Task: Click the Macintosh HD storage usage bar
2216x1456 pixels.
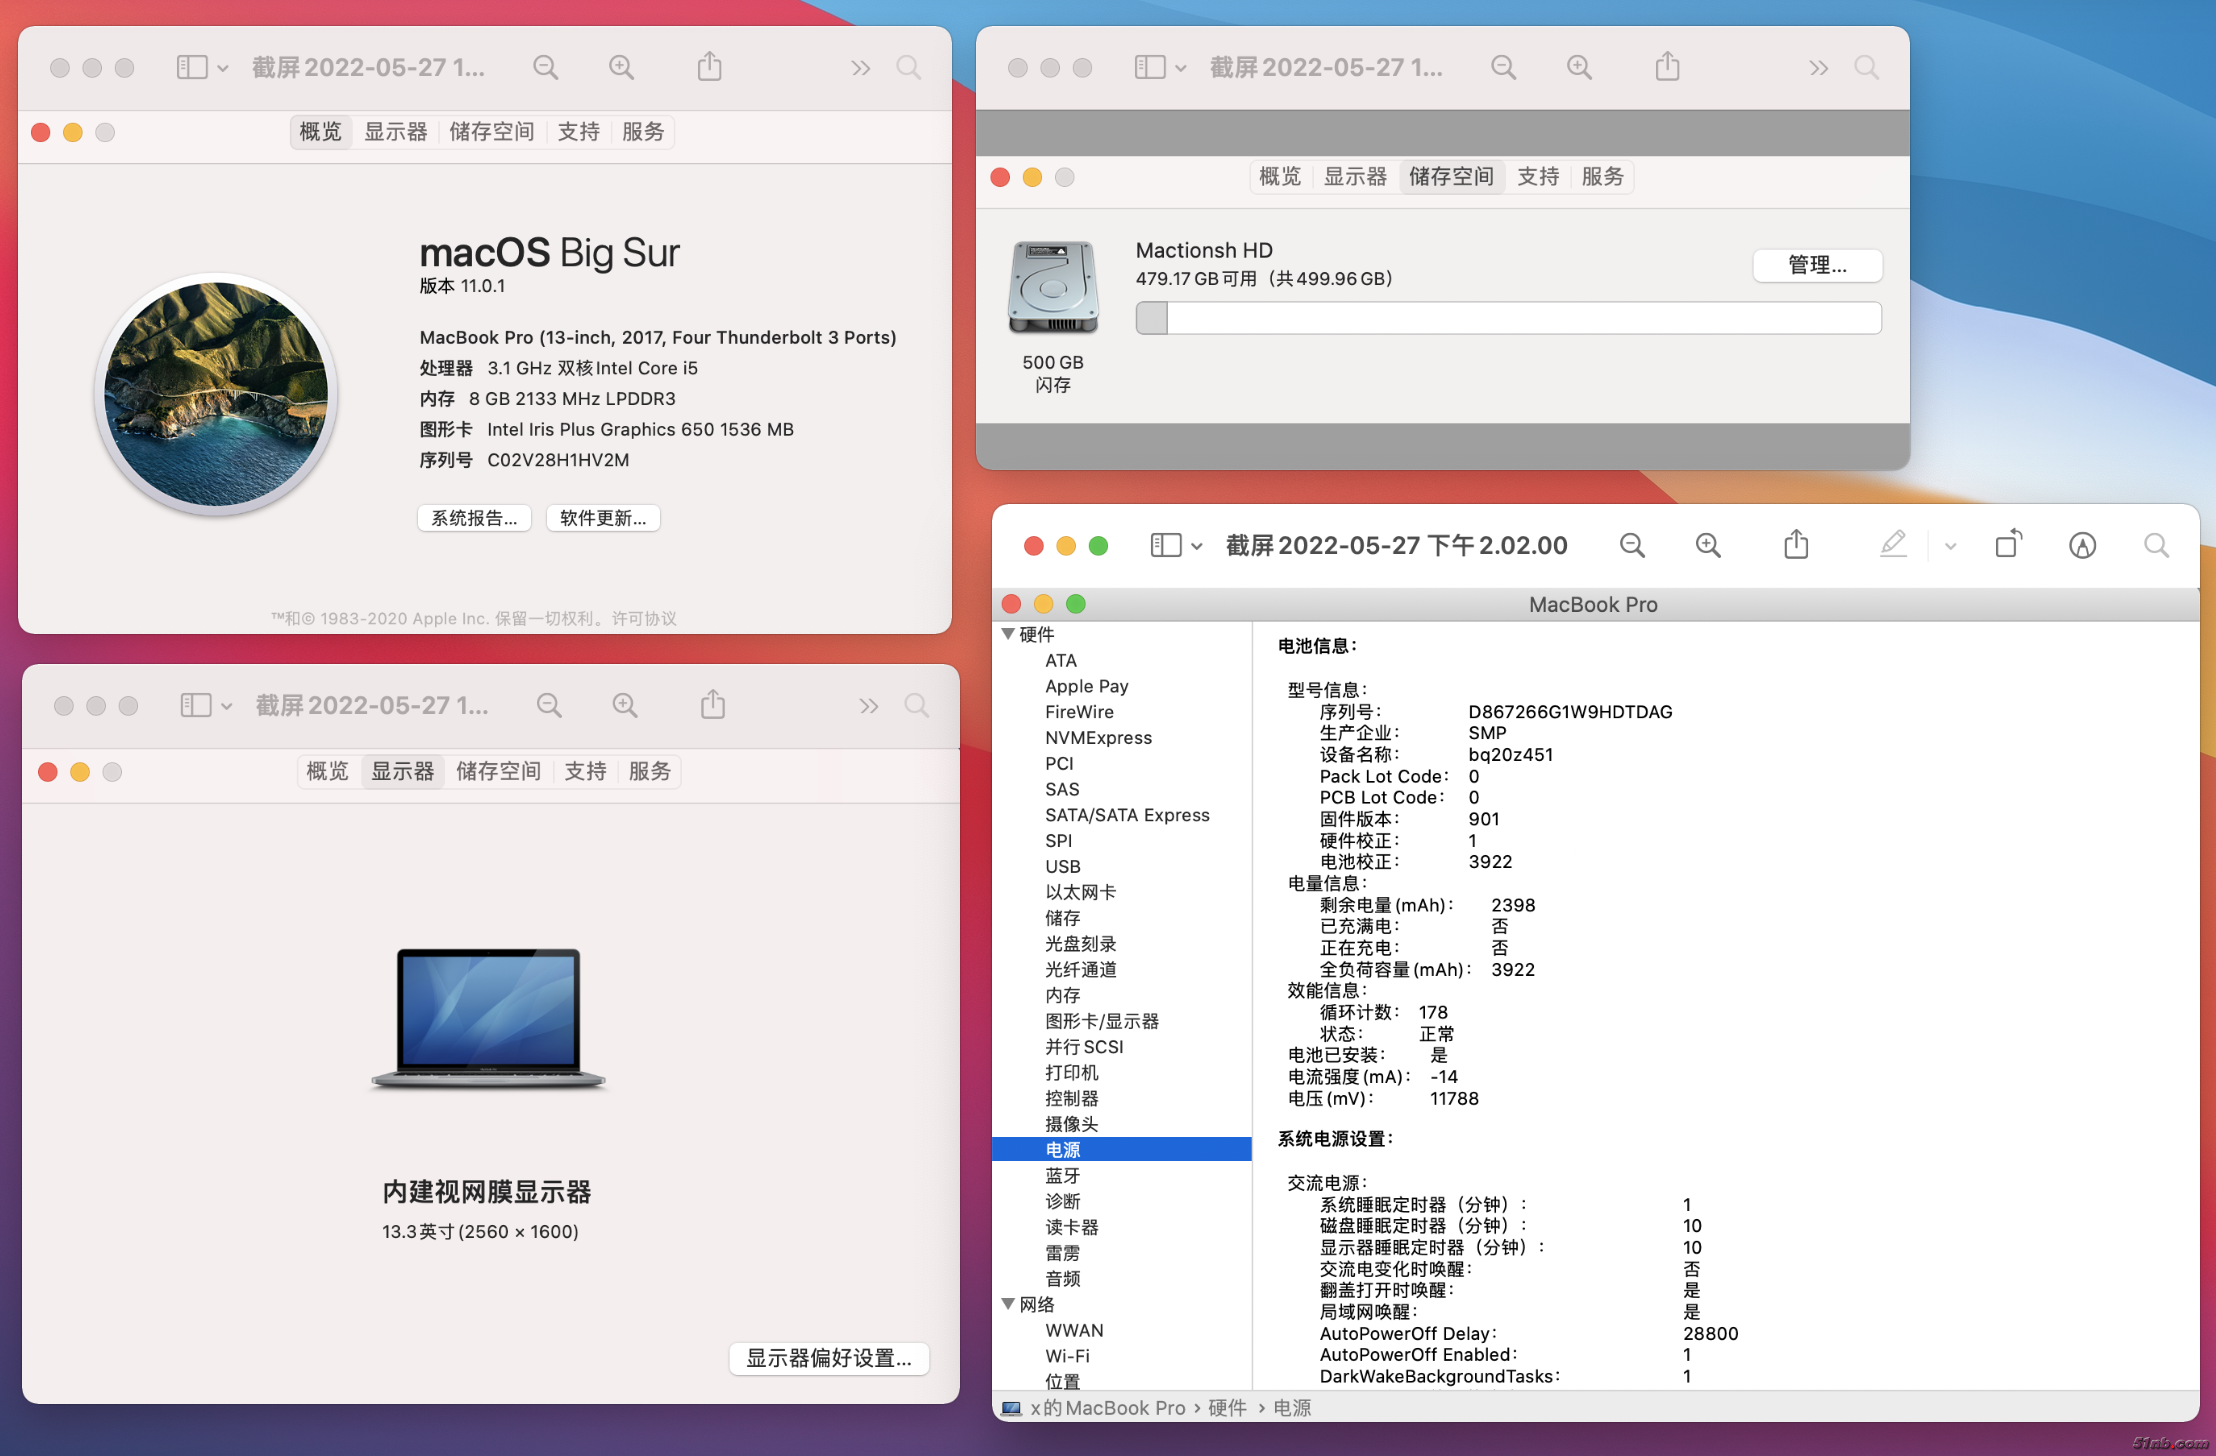Action: tap(1508, 319)
